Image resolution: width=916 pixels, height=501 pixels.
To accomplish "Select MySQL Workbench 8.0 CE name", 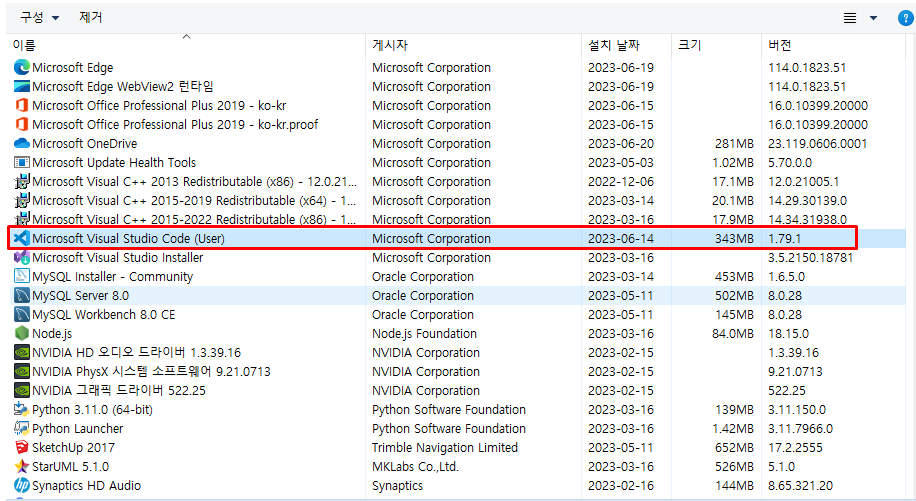I will click(x=103, y=314).
